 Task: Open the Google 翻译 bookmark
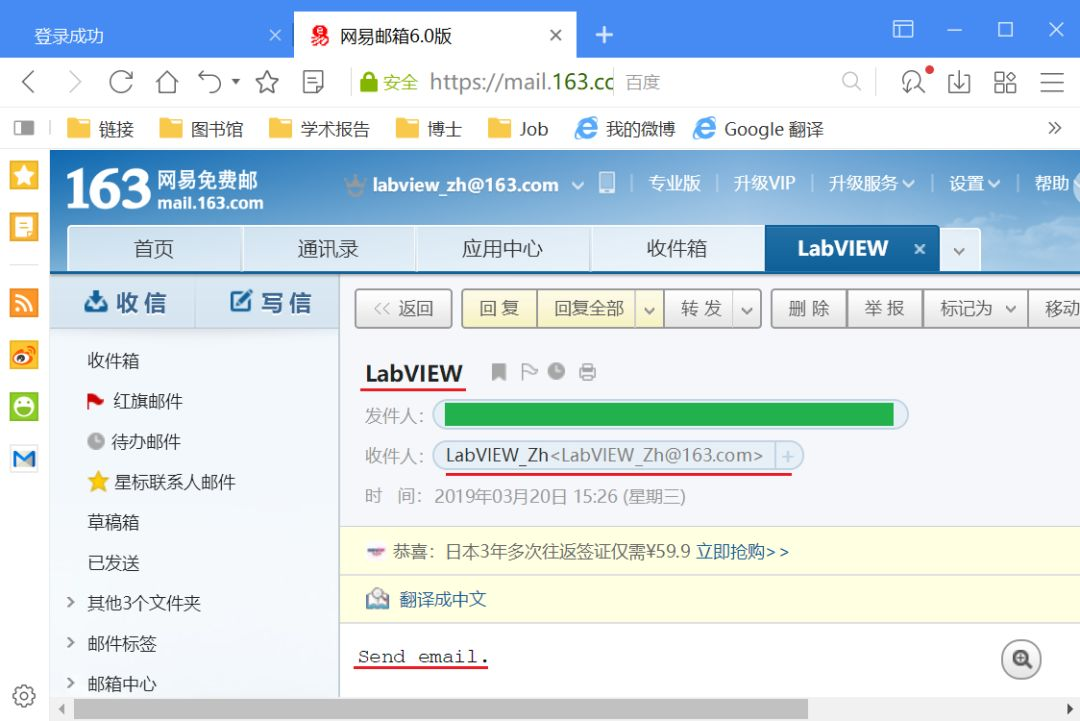pyautogui.click(x=758, y=129)
